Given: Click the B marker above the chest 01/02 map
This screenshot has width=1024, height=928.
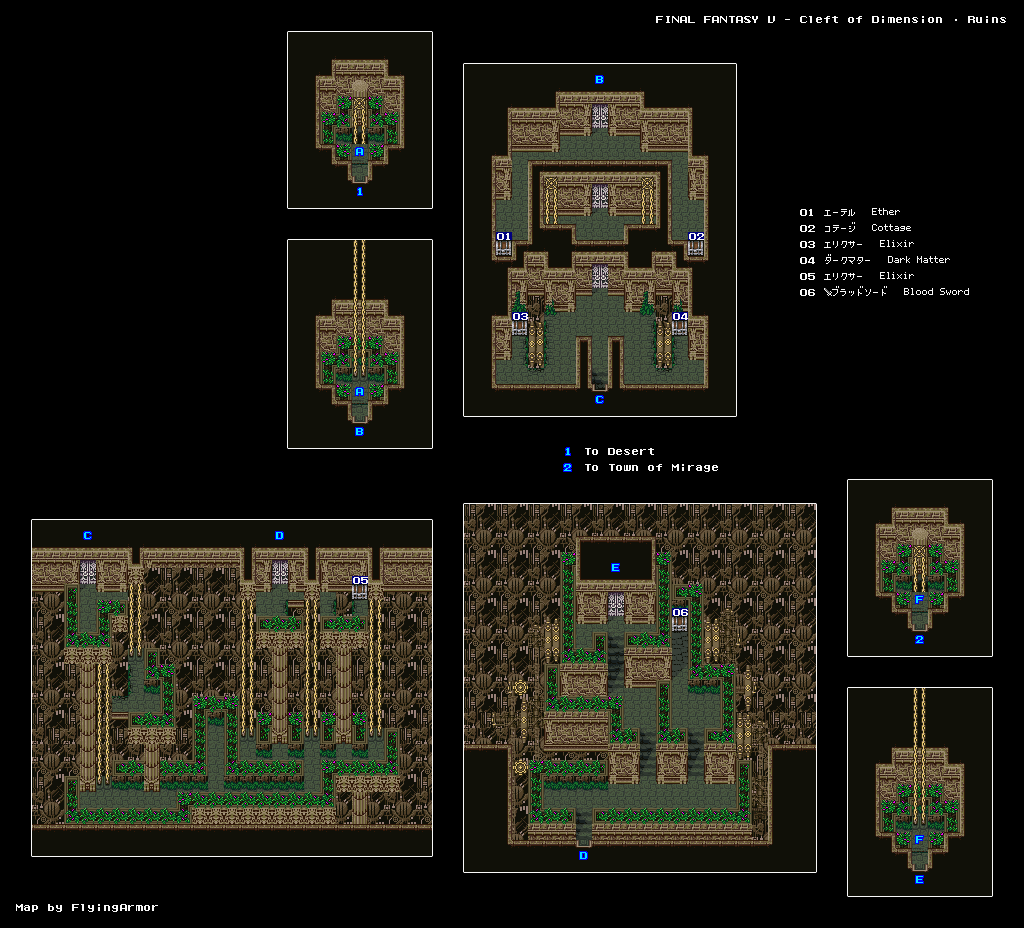Looking at the screenshot, I should tap(600, 80).
